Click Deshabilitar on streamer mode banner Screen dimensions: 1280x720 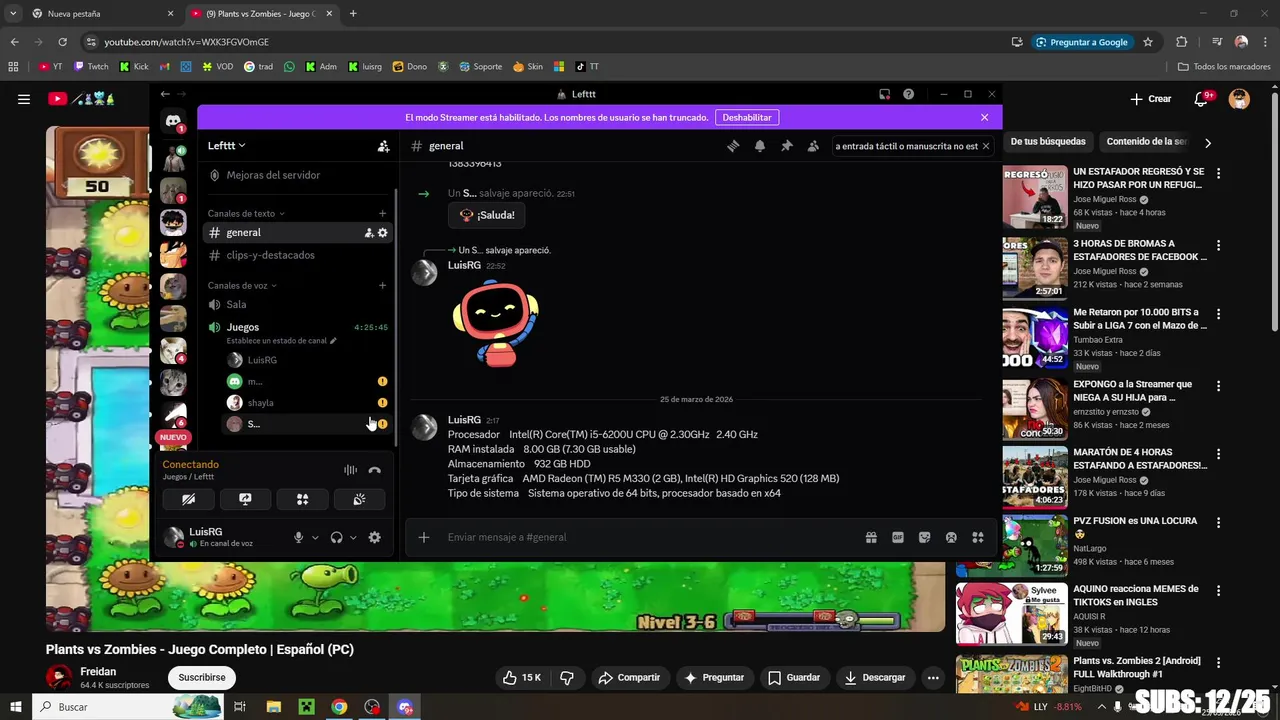pyautogui.click(x=747, y=117)
